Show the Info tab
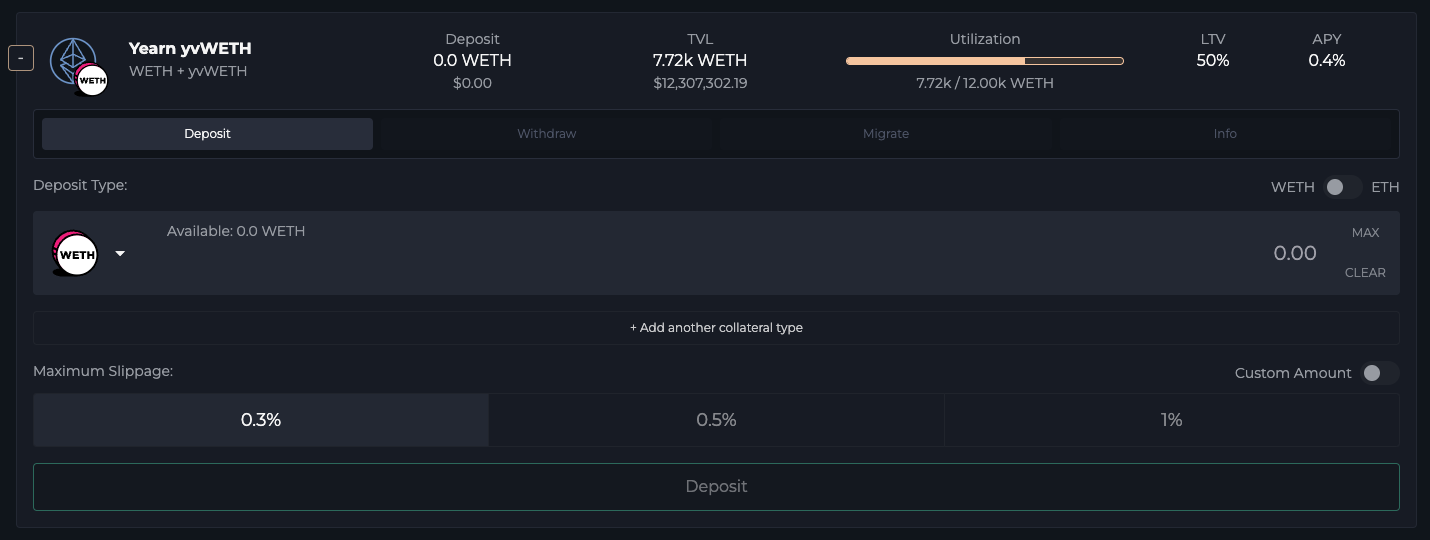Viewport: 1430px width, 540px height. (x=1224, y=134)
